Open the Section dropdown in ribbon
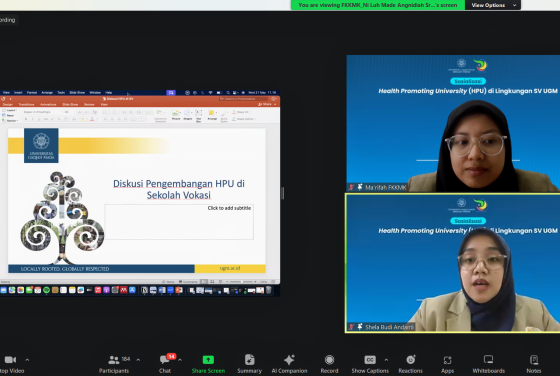The height and width of the screenshot is (376, 560). pyautogui.click(x=10, y=121)
